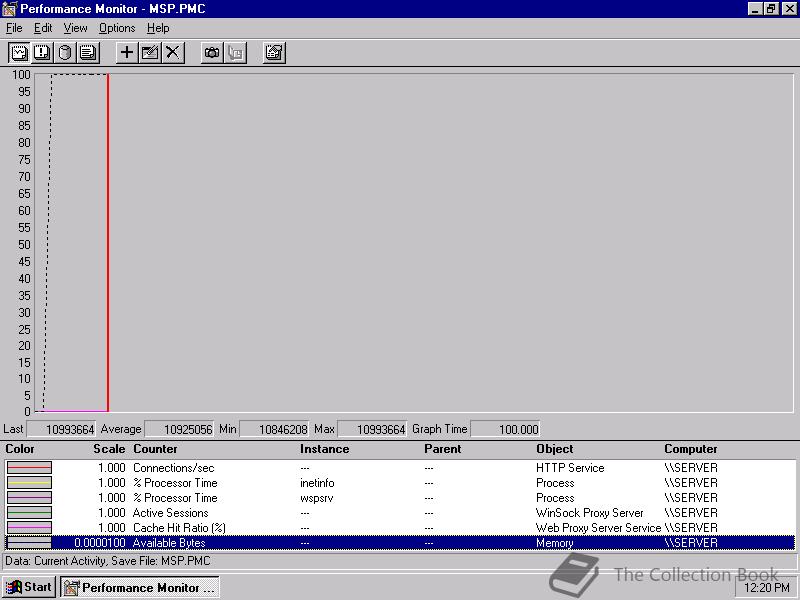Switch to Report view in toolbar
The image size is (800, 600).
(x=88, y=53)
